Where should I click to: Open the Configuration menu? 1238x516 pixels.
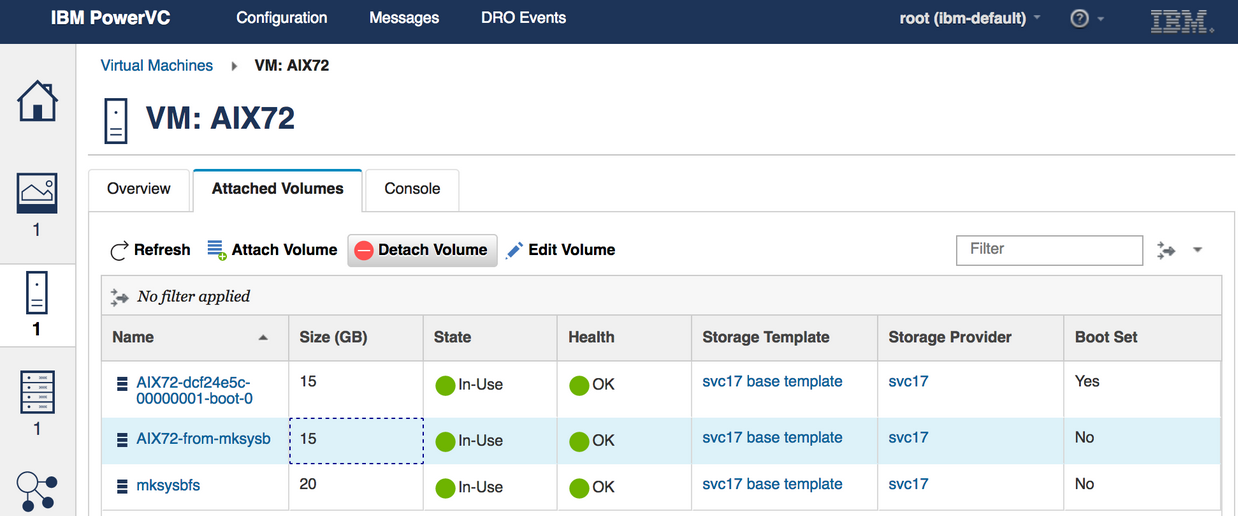click(281, 18)
